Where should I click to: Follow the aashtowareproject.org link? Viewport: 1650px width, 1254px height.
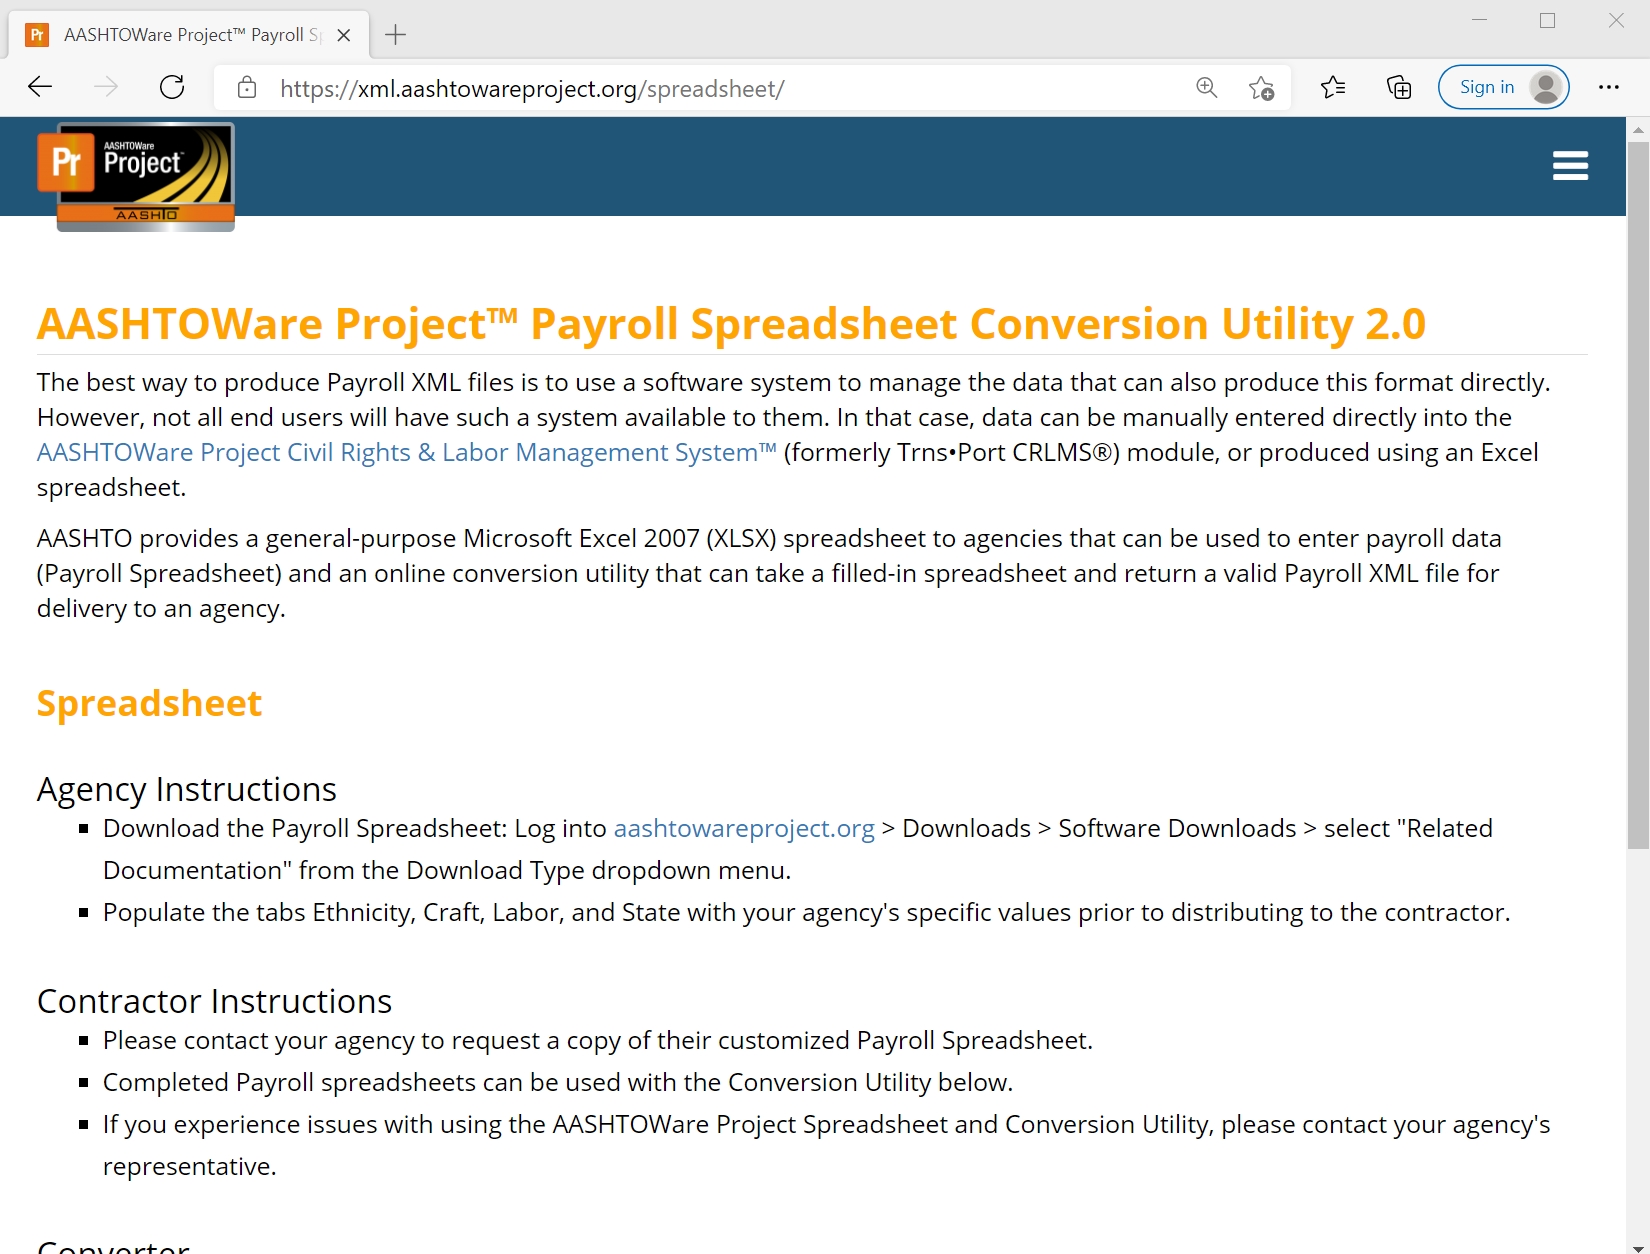744,829
